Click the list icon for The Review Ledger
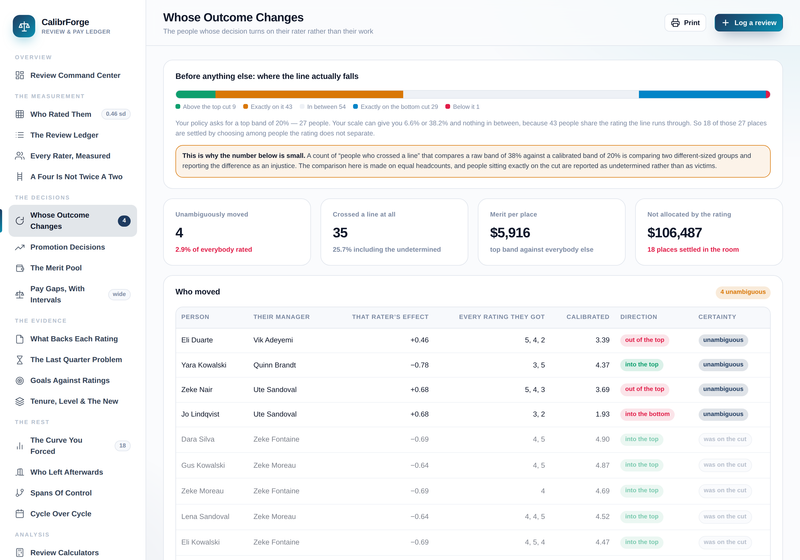This screenshot has width=800, height=560. [x=19, y=135]
